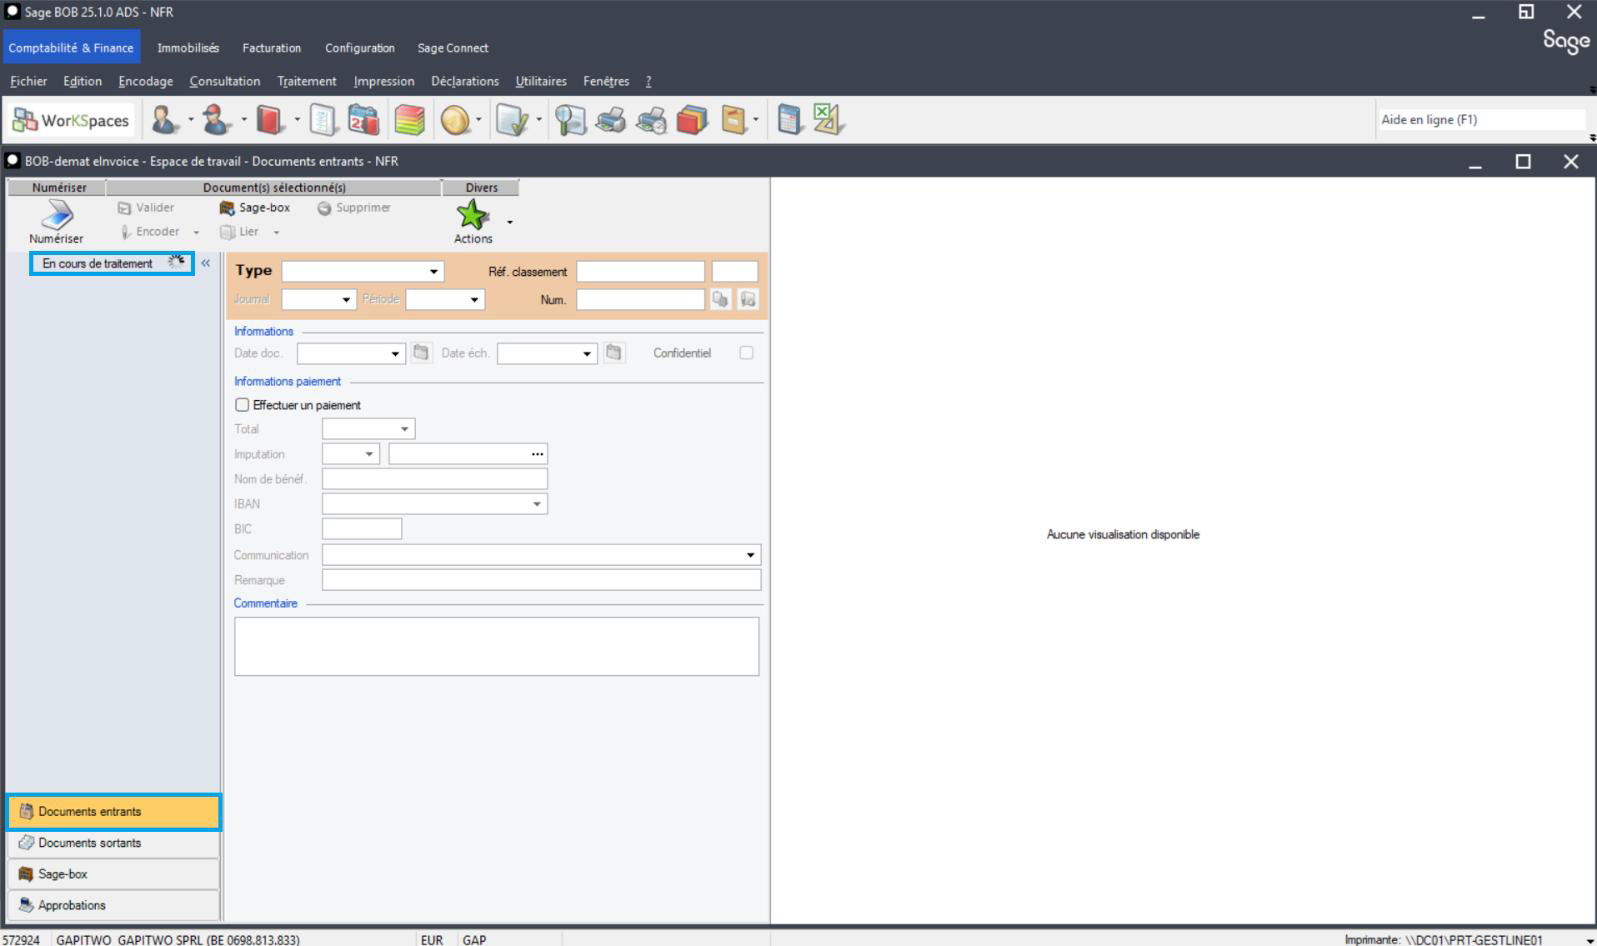
Task: Open the Type dropdown
Action: tap(433, 271)
